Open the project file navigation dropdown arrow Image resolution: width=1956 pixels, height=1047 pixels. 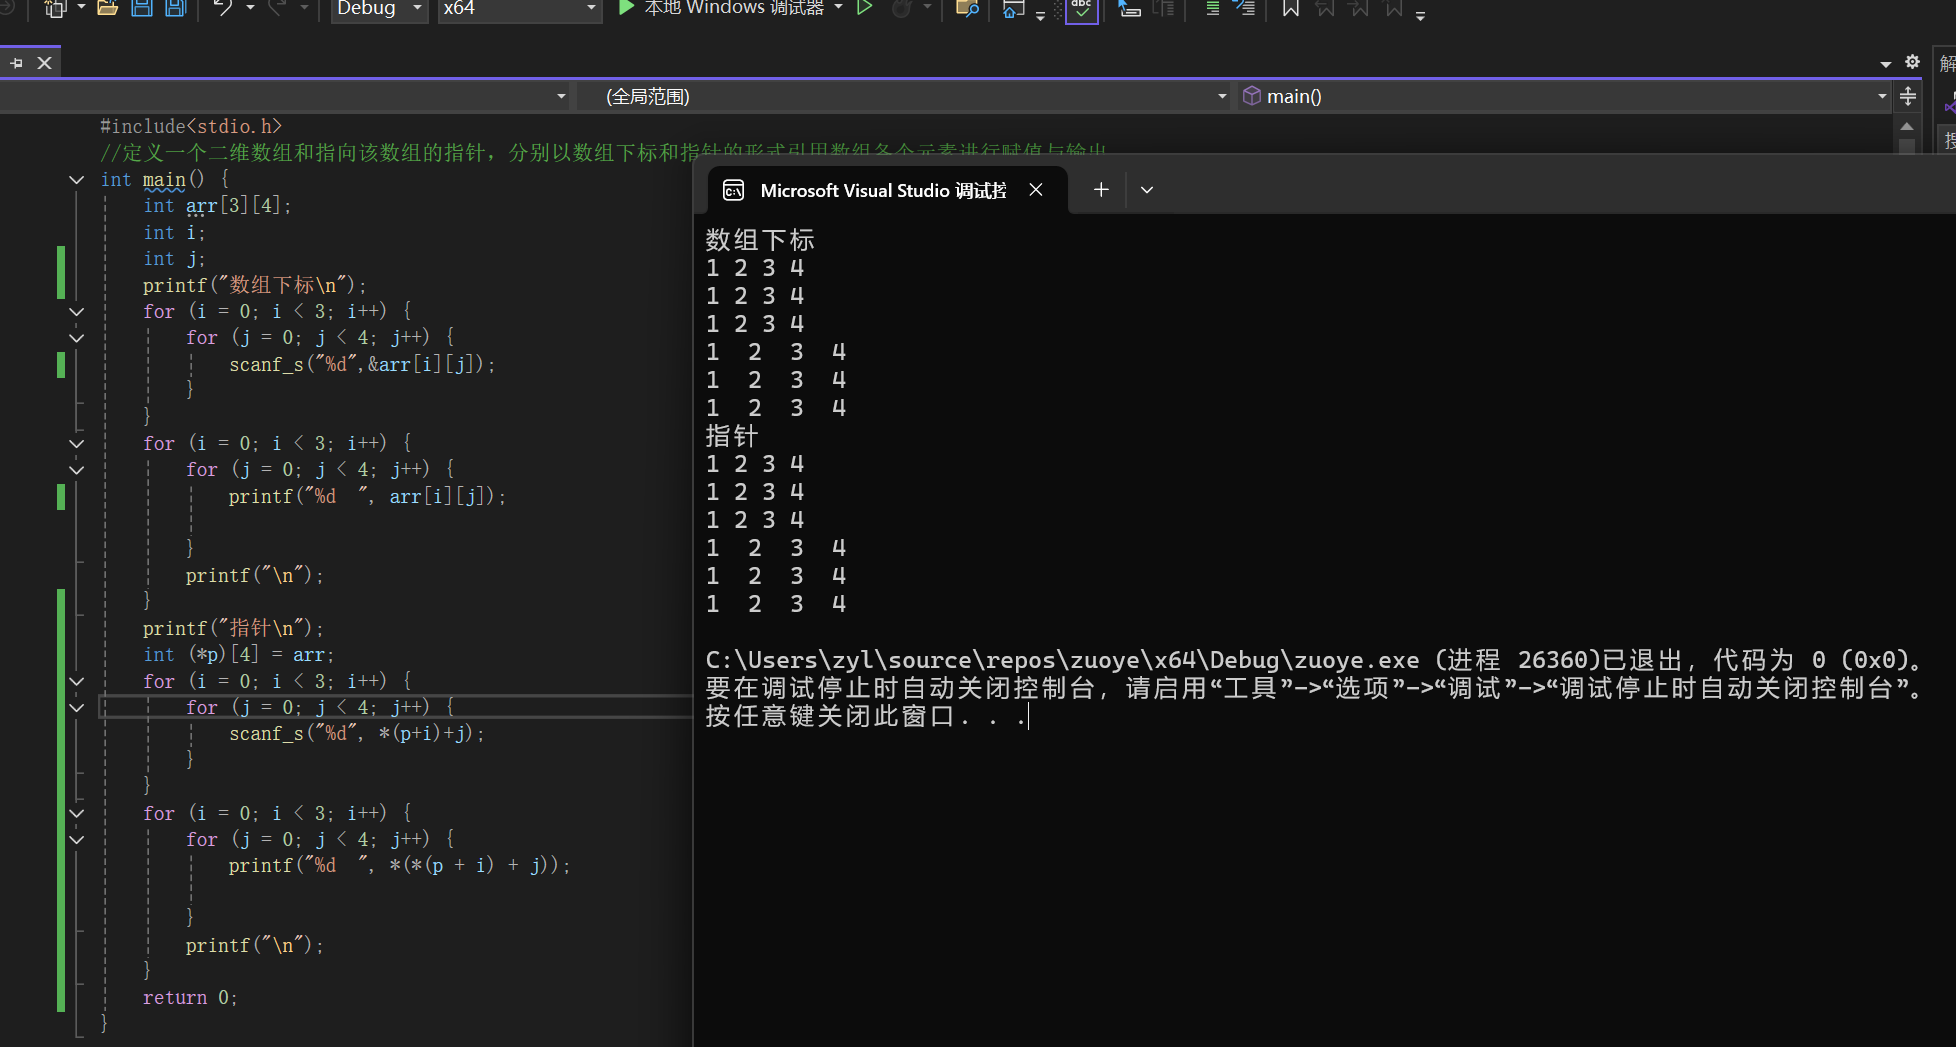(x=561, y=96)
